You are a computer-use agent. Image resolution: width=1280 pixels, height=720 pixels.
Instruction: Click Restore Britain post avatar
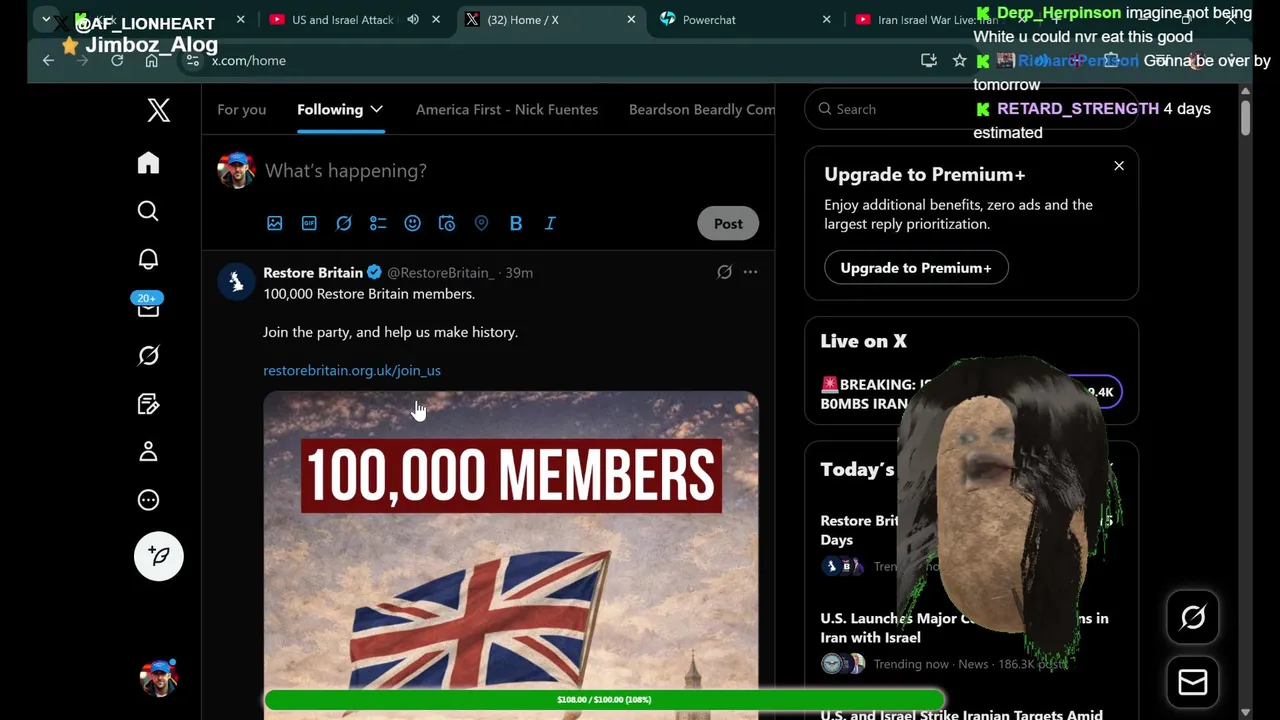(x=236, y=283)
